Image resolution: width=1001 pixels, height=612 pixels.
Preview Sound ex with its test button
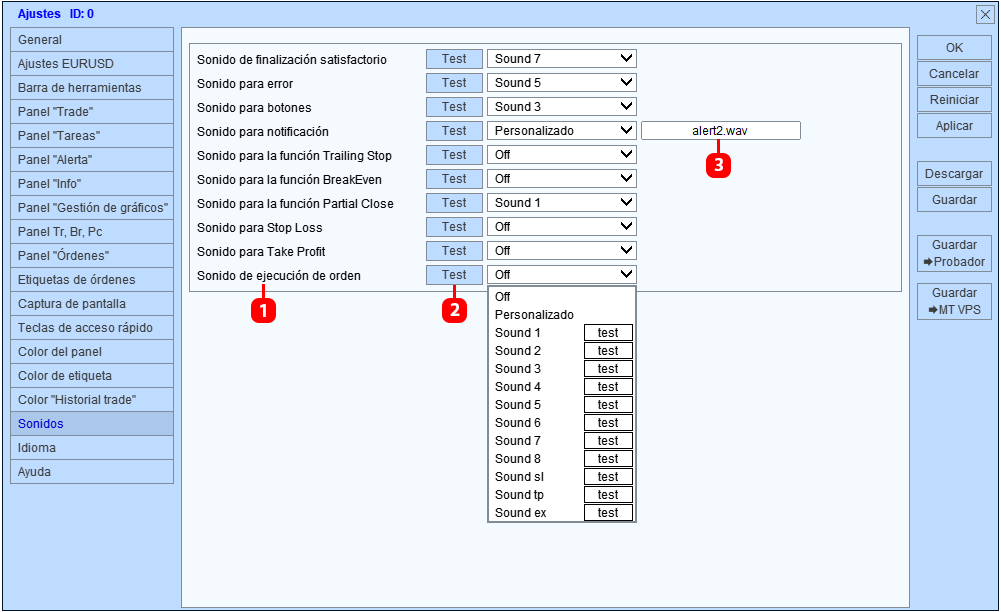(x=608, y=513)
